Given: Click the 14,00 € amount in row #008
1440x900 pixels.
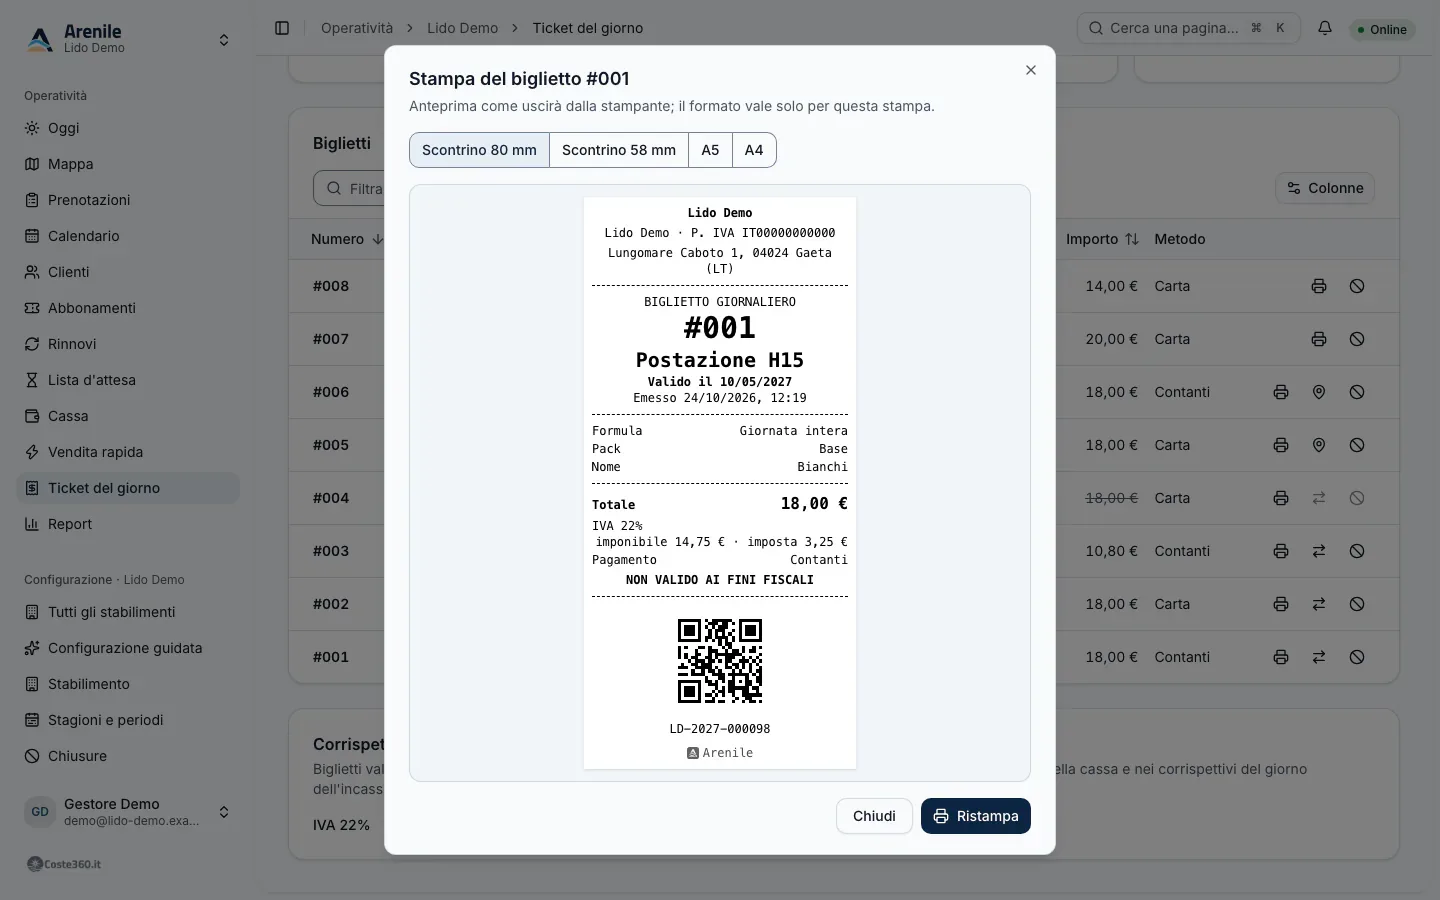Looking at the screenshot, I should (x=1111, y=286).
